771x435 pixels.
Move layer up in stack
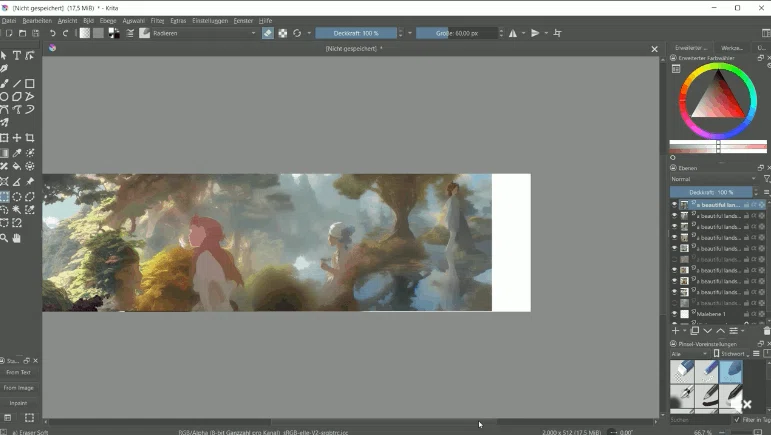(x=720, y=331)
